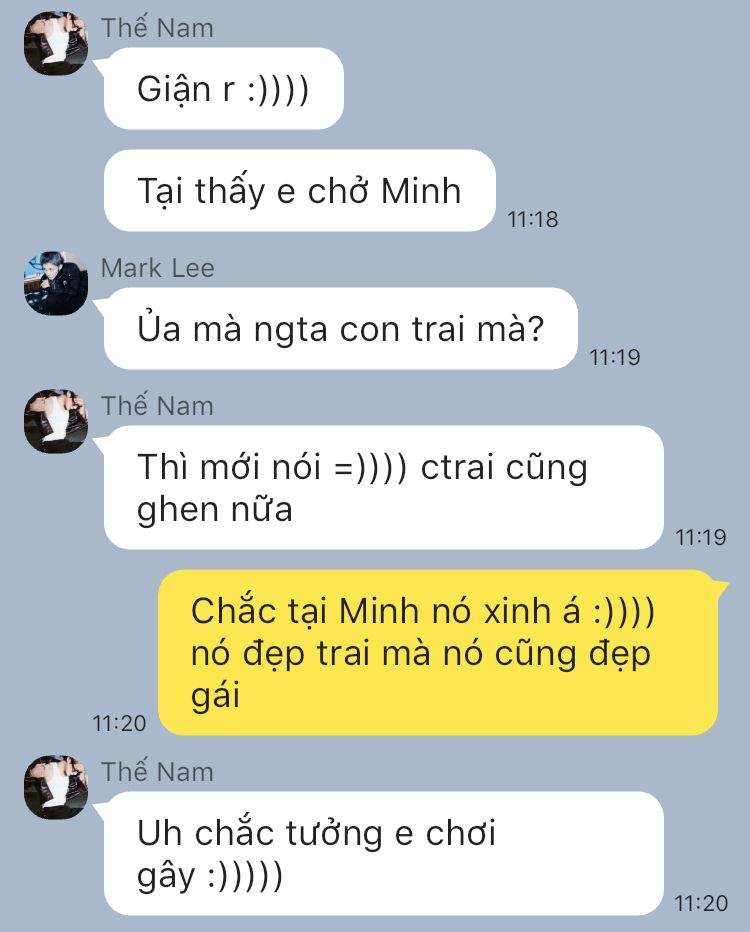The image size is (750, 932).
Task: Select the "Giận r :))))" message bubble
Action: click(x=223, y=89)
